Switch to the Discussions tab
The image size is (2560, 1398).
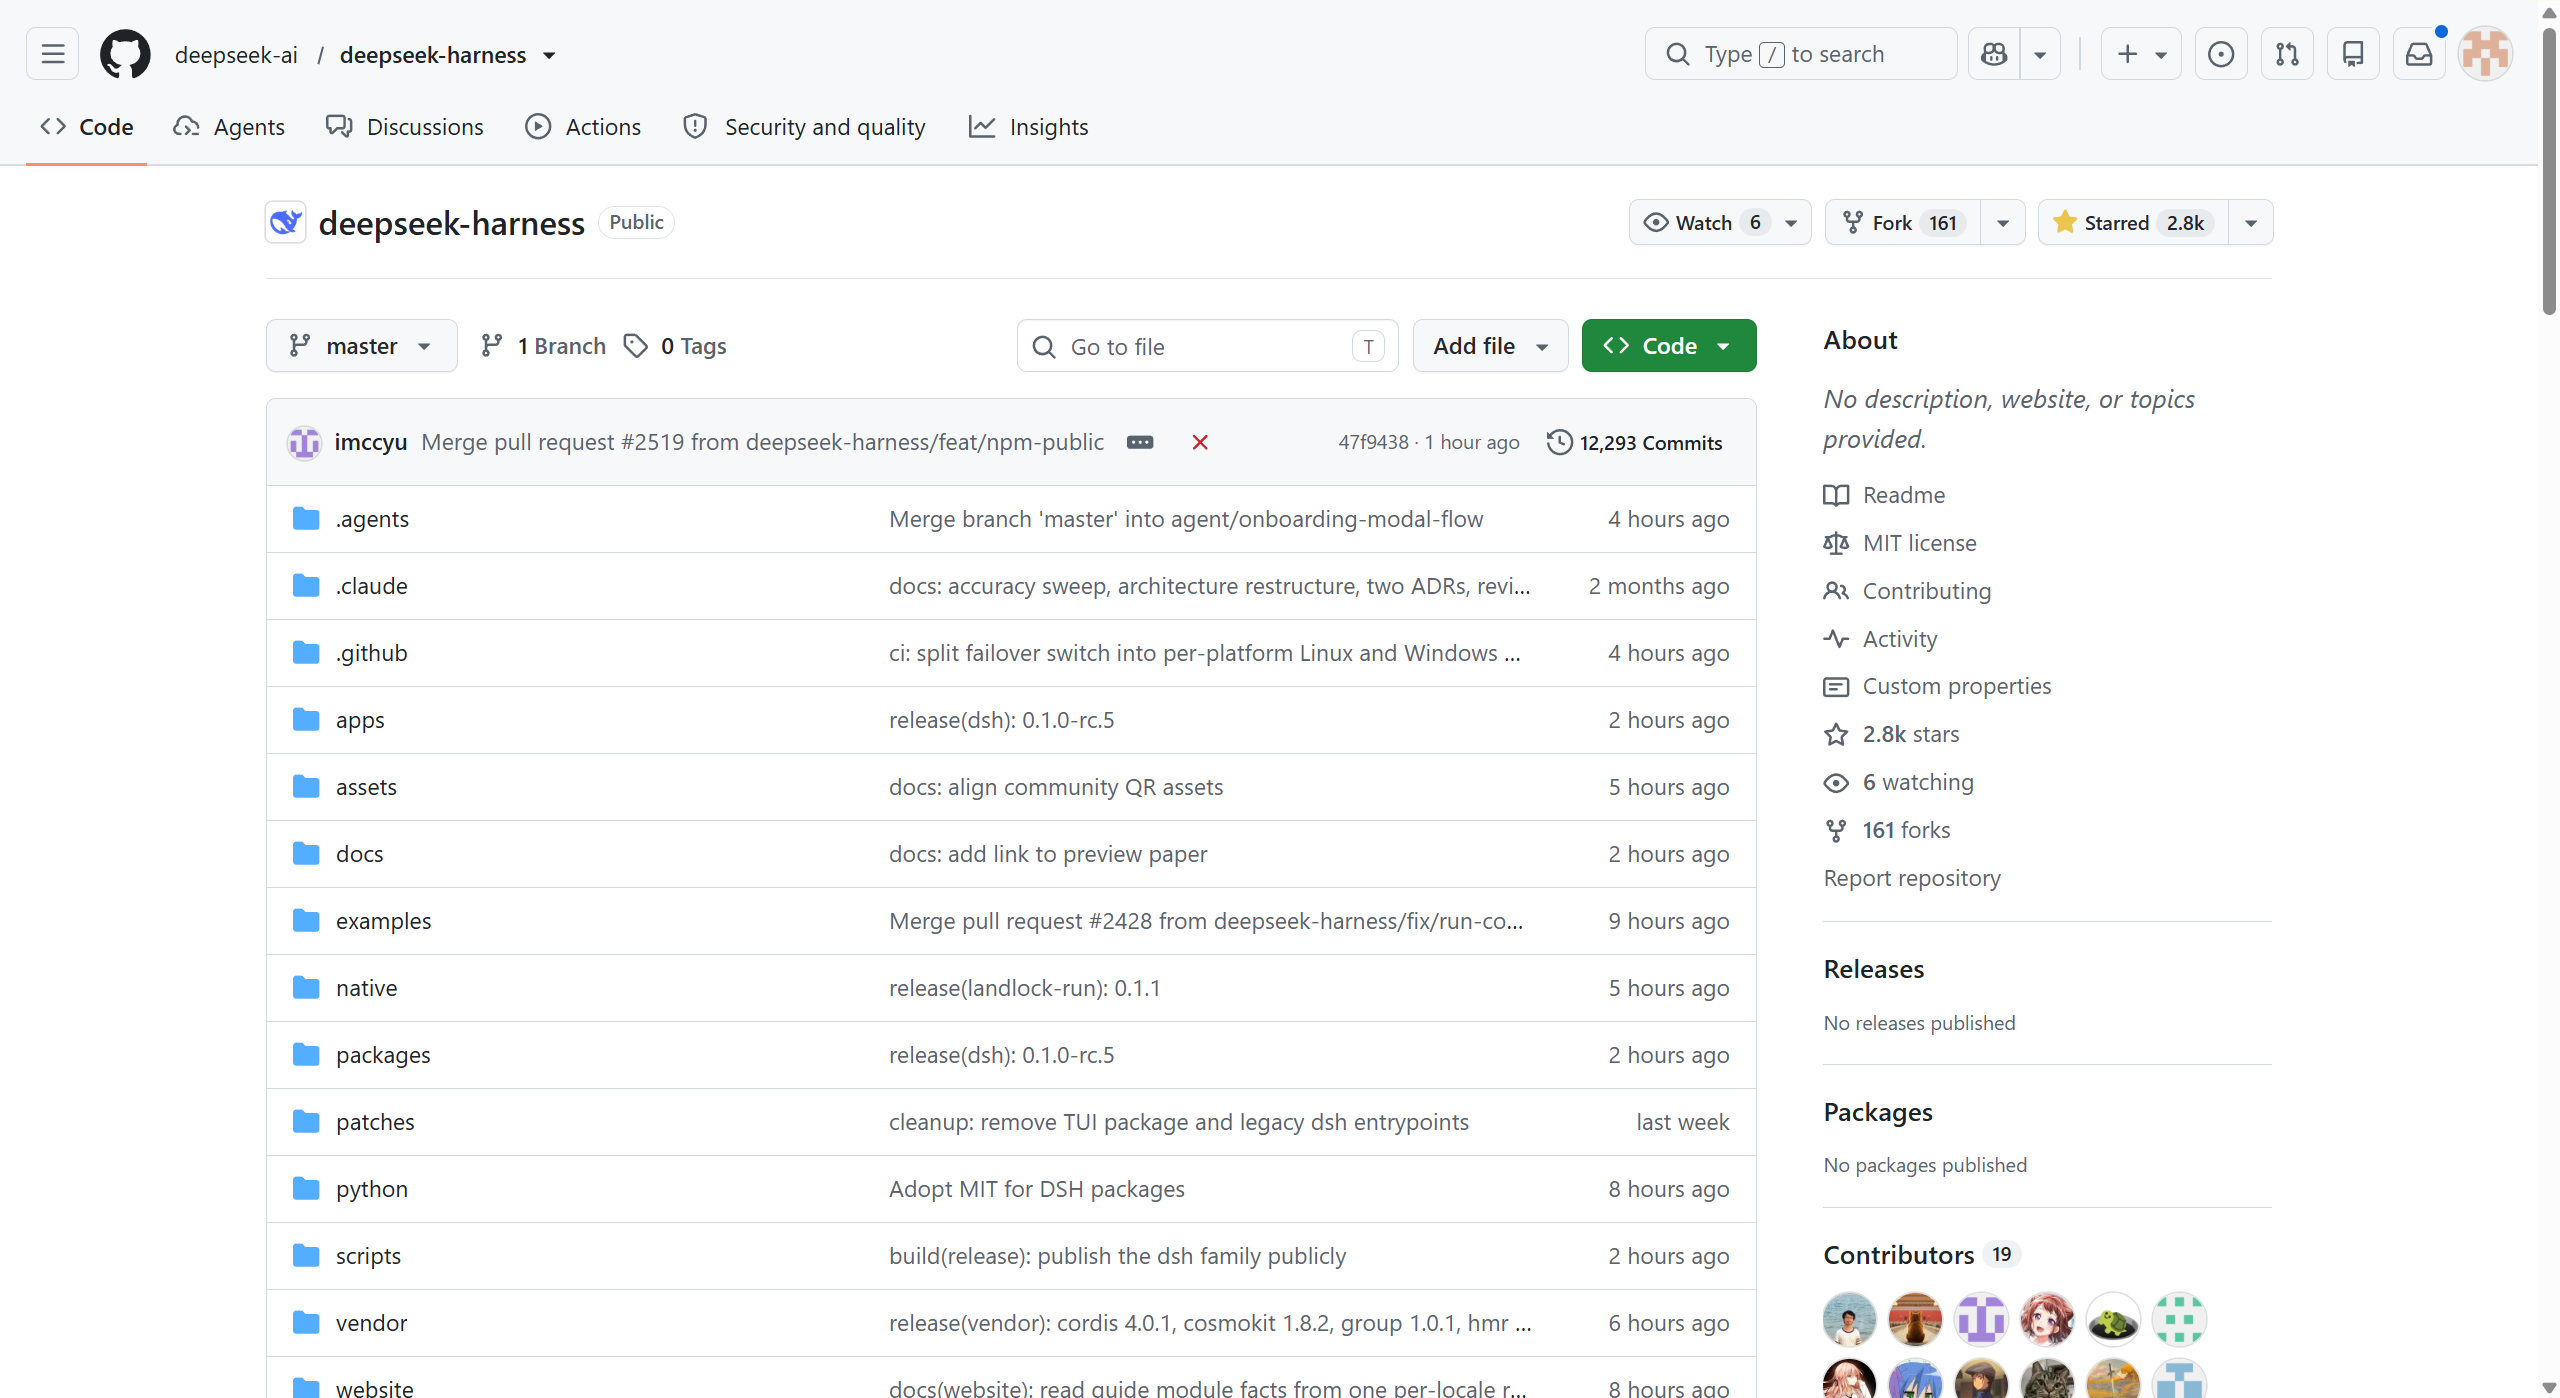405,127
